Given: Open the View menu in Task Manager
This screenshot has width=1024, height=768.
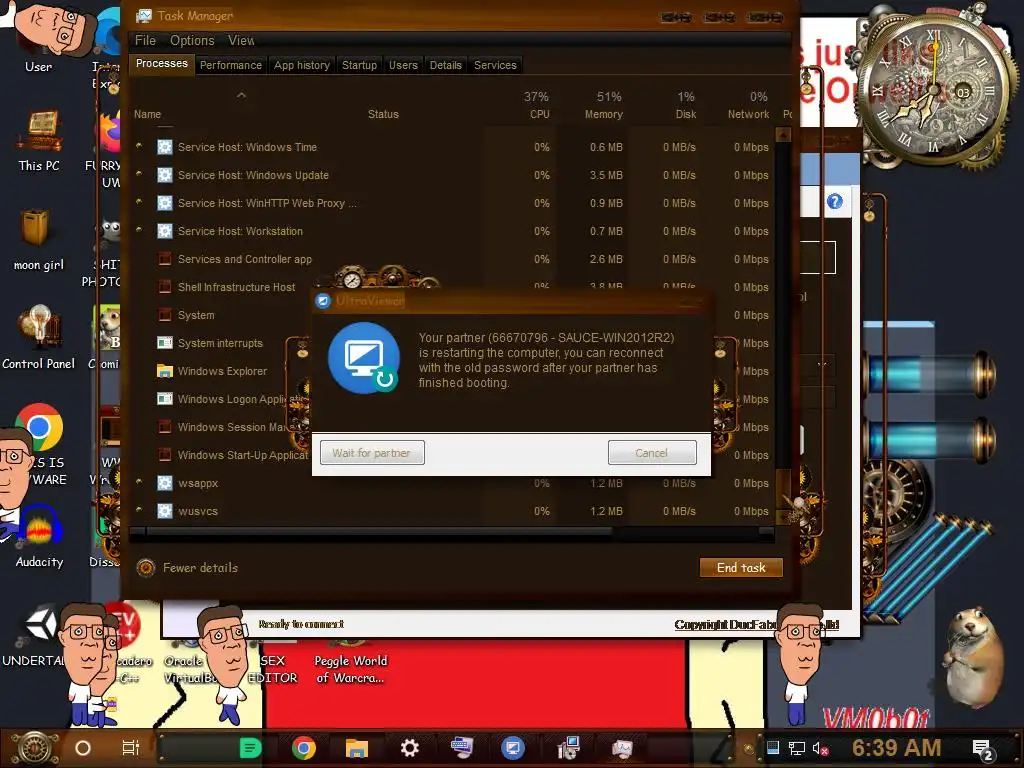Looking at the screenshot, I should [x=241, y=40].
